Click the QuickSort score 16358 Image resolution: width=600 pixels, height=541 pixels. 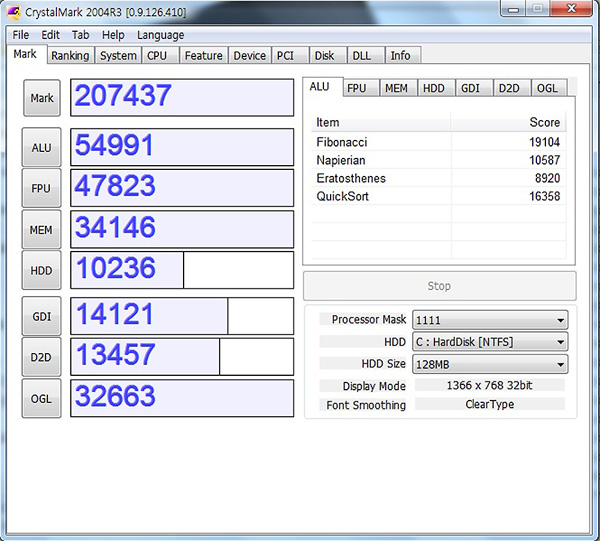[544, 196]
